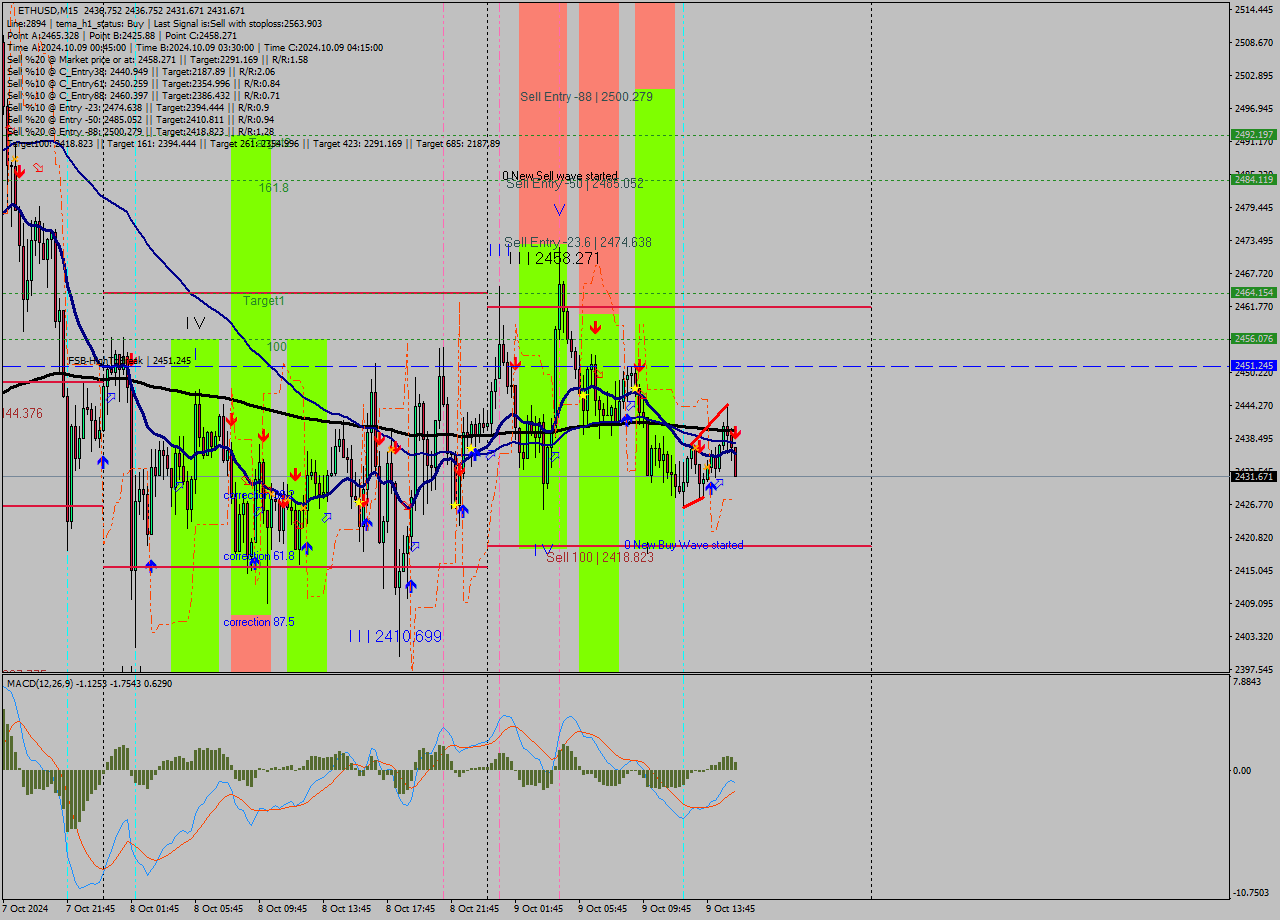Select the 'Sell 100 | 2418.823' label

(x=600, y=557)
